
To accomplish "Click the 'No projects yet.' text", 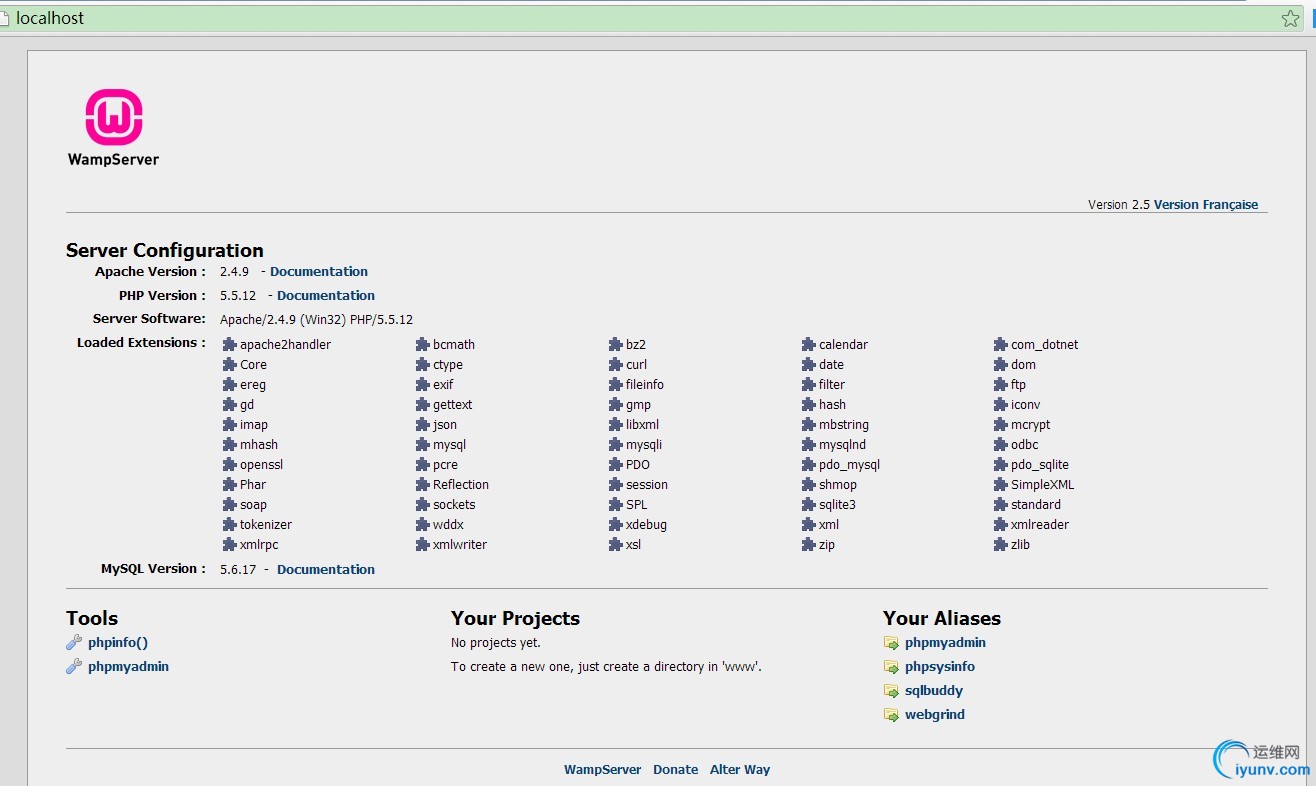I will [496, 643].
